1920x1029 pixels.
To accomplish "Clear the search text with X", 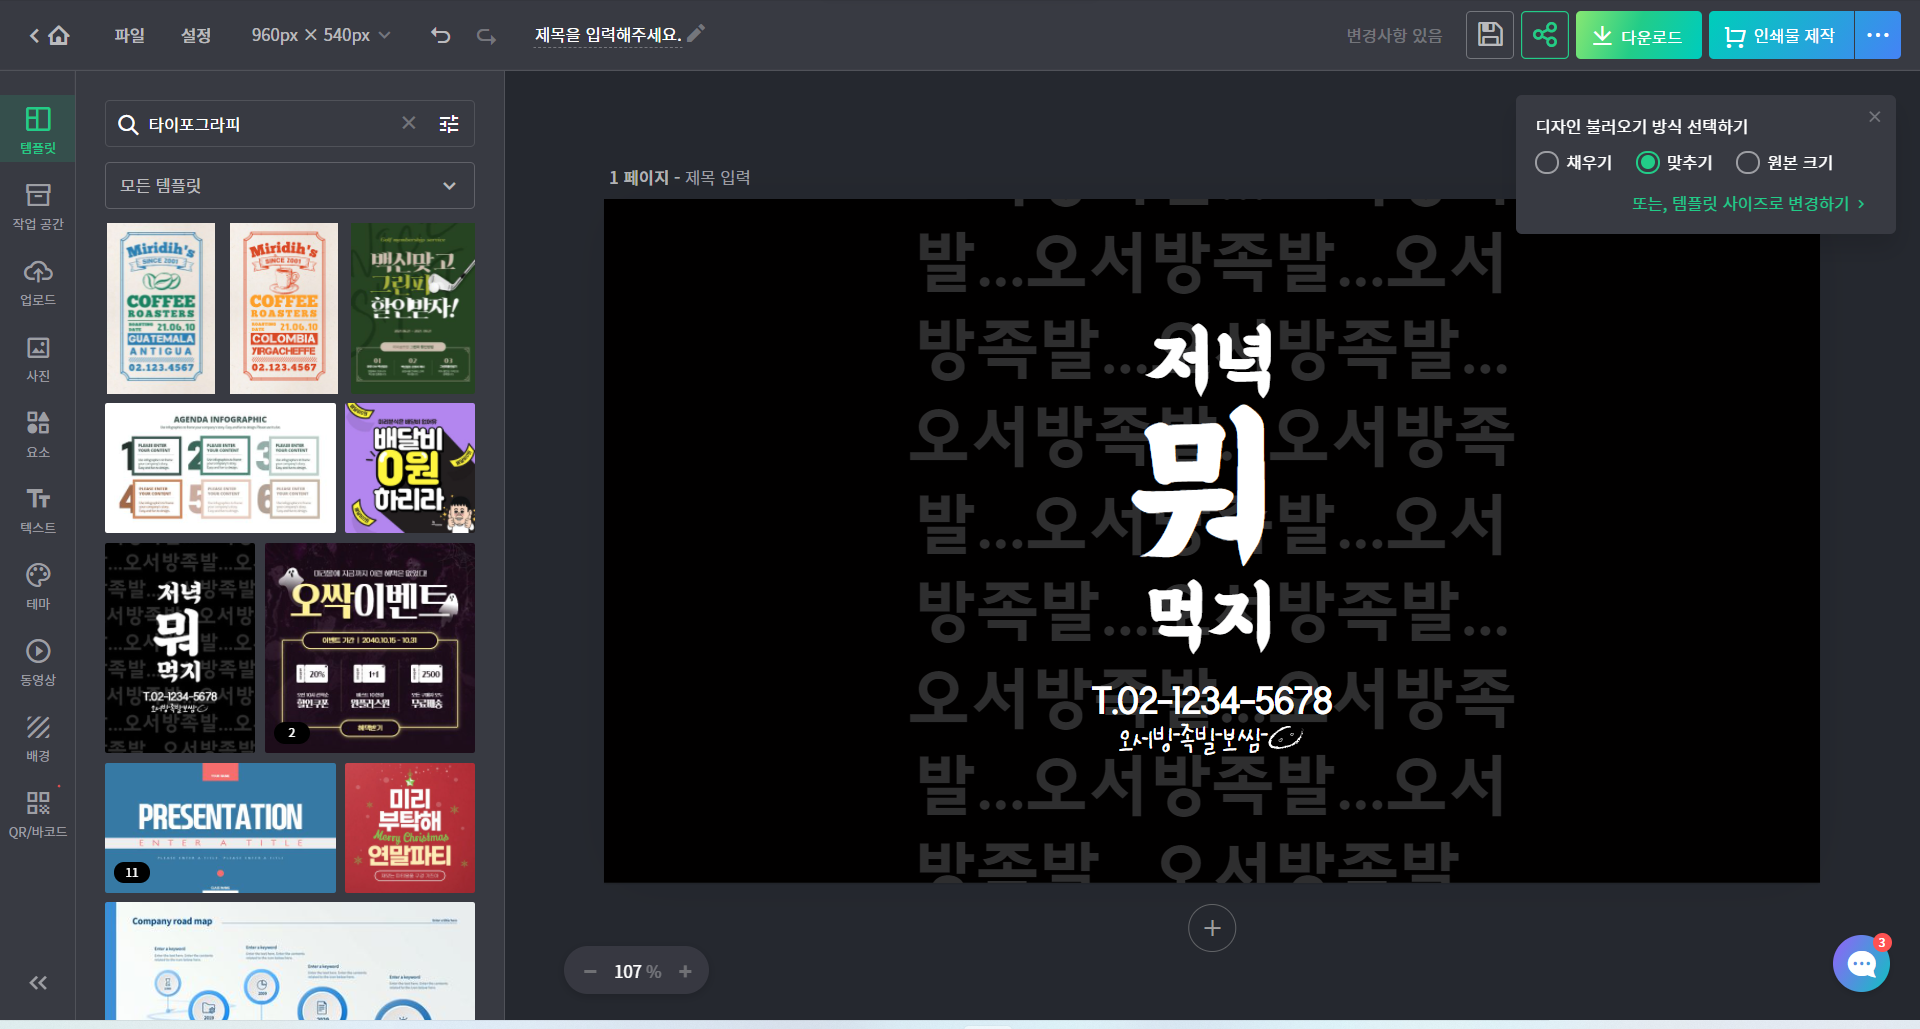I will click(x=409, y=123).
